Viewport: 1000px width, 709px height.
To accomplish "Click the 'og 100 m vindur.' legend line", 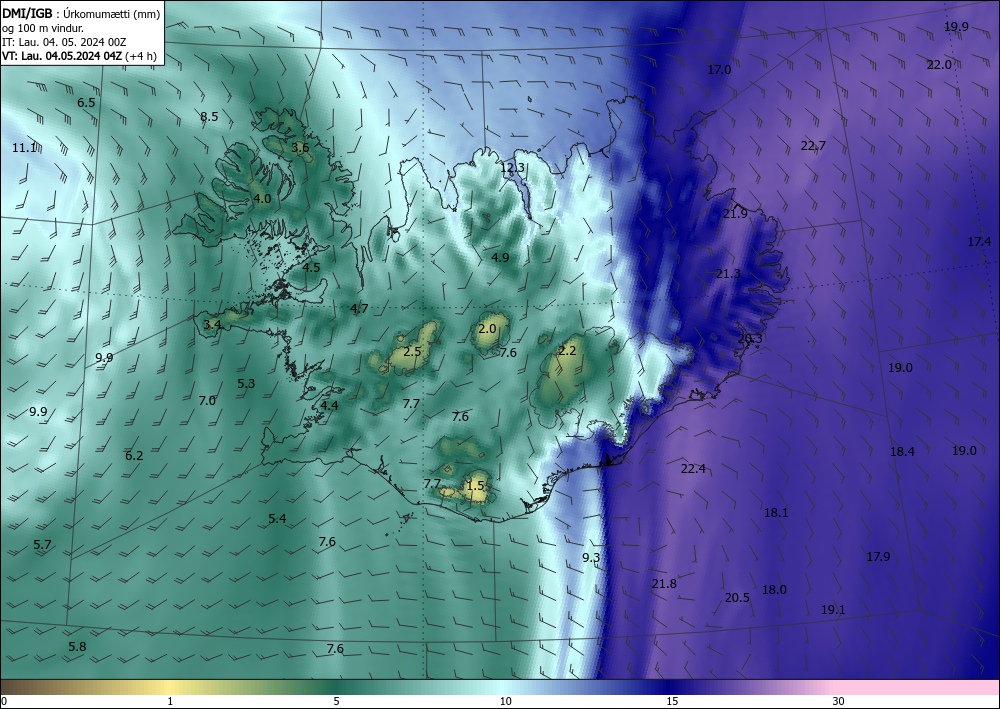I will pyautogui.click(x=43, y=28).
